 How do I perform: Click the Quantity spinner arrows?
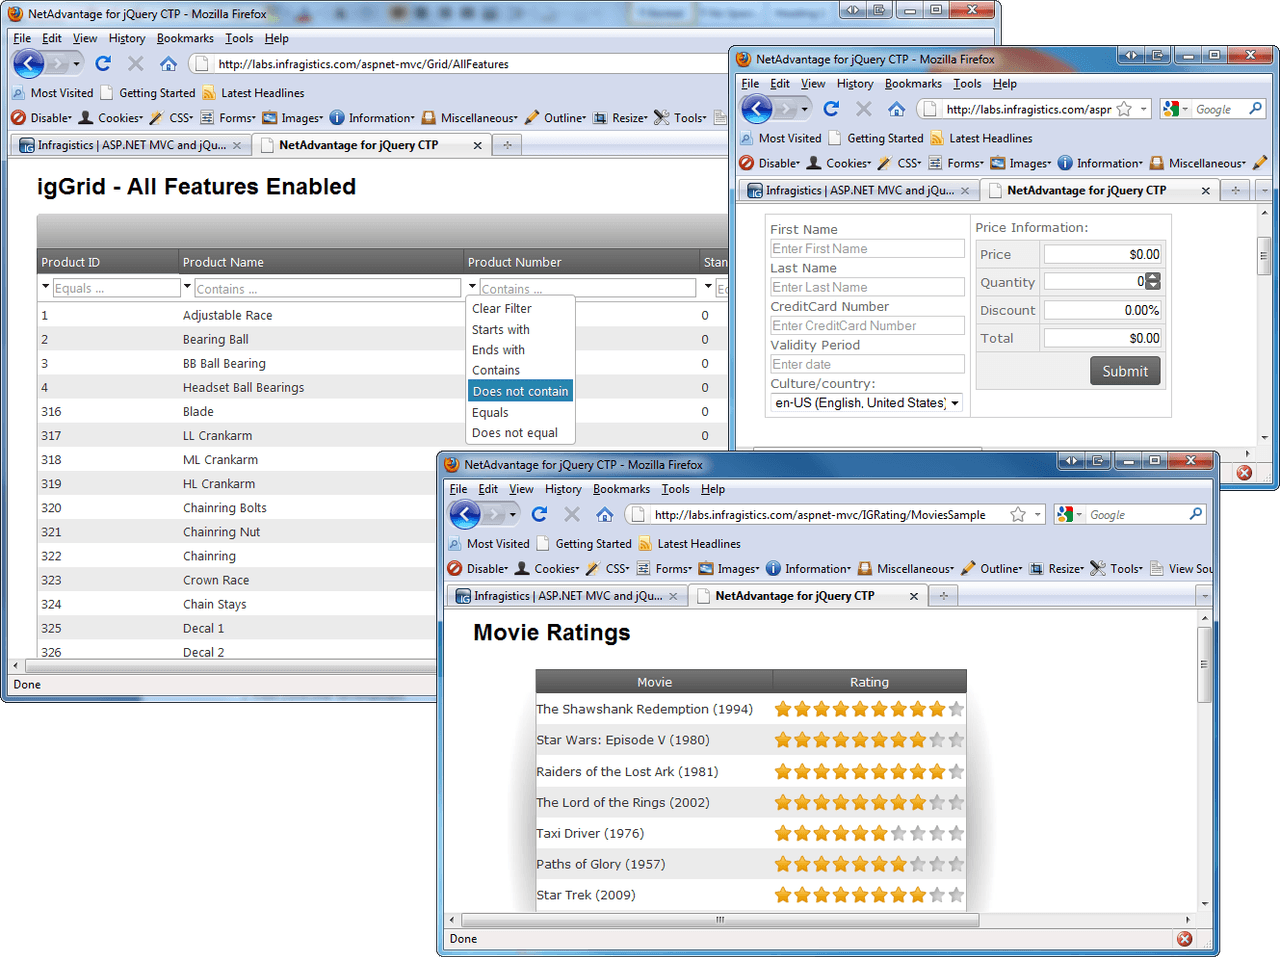tap(1153, 282)
